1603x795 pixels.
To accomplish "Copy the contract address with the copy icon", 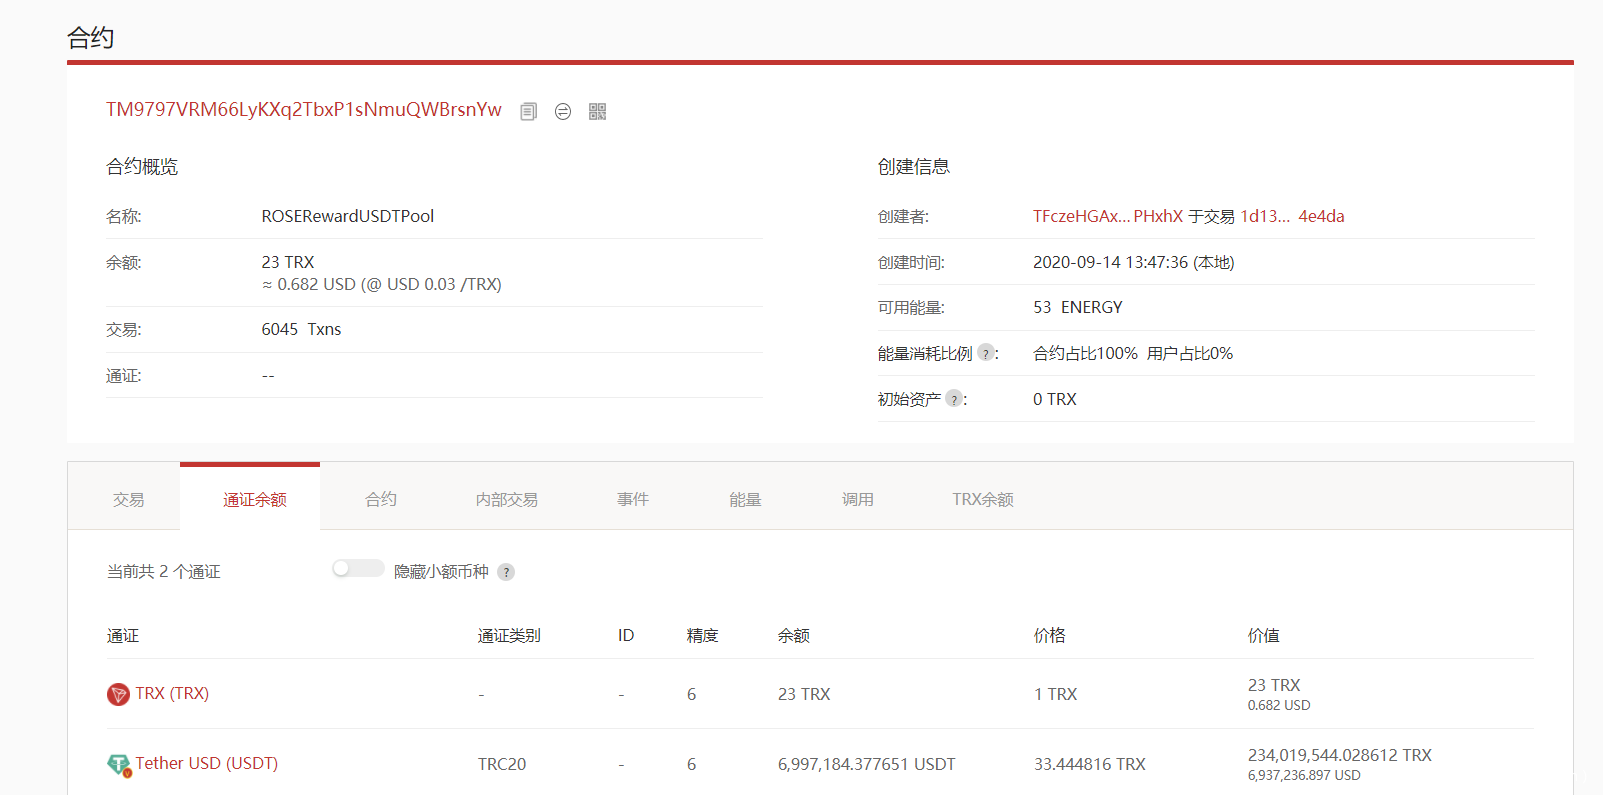I will coord(529,112).
